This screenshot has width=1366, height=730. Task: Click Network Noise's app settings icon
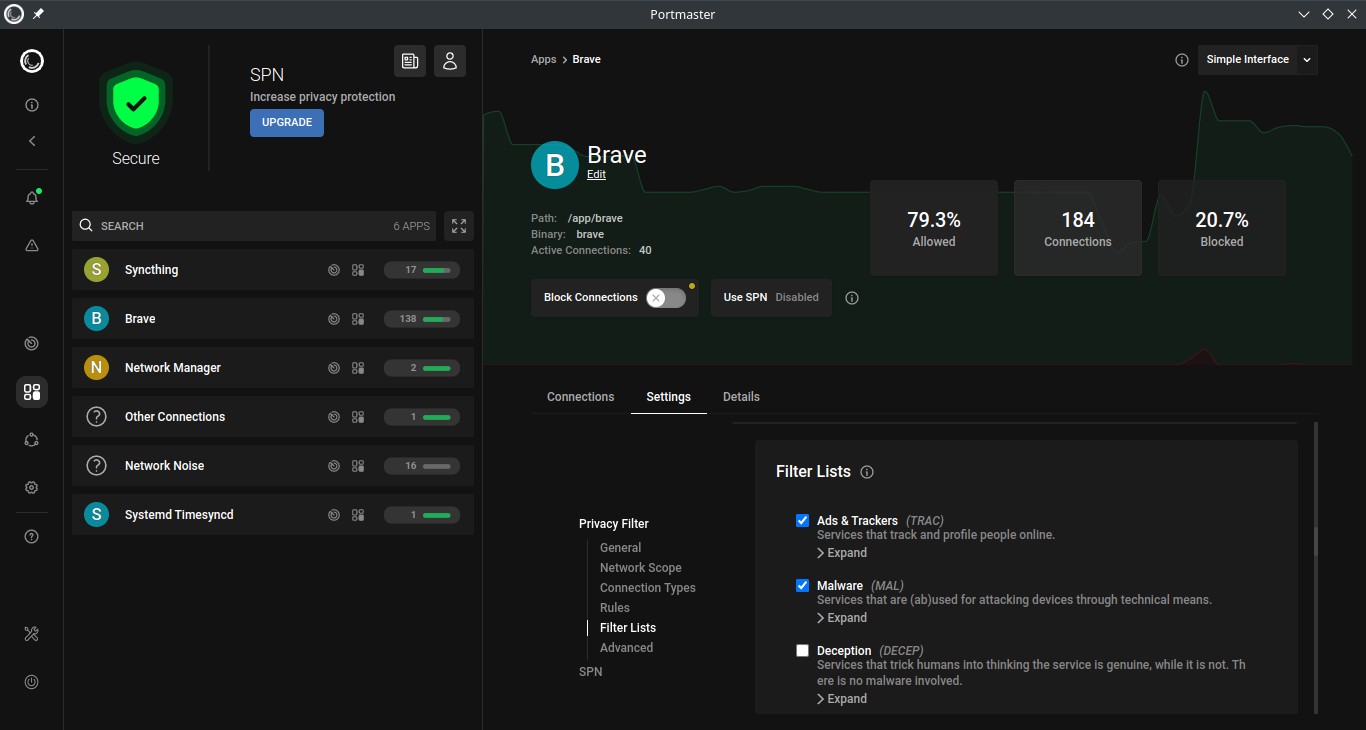click(x=358, y=466)
